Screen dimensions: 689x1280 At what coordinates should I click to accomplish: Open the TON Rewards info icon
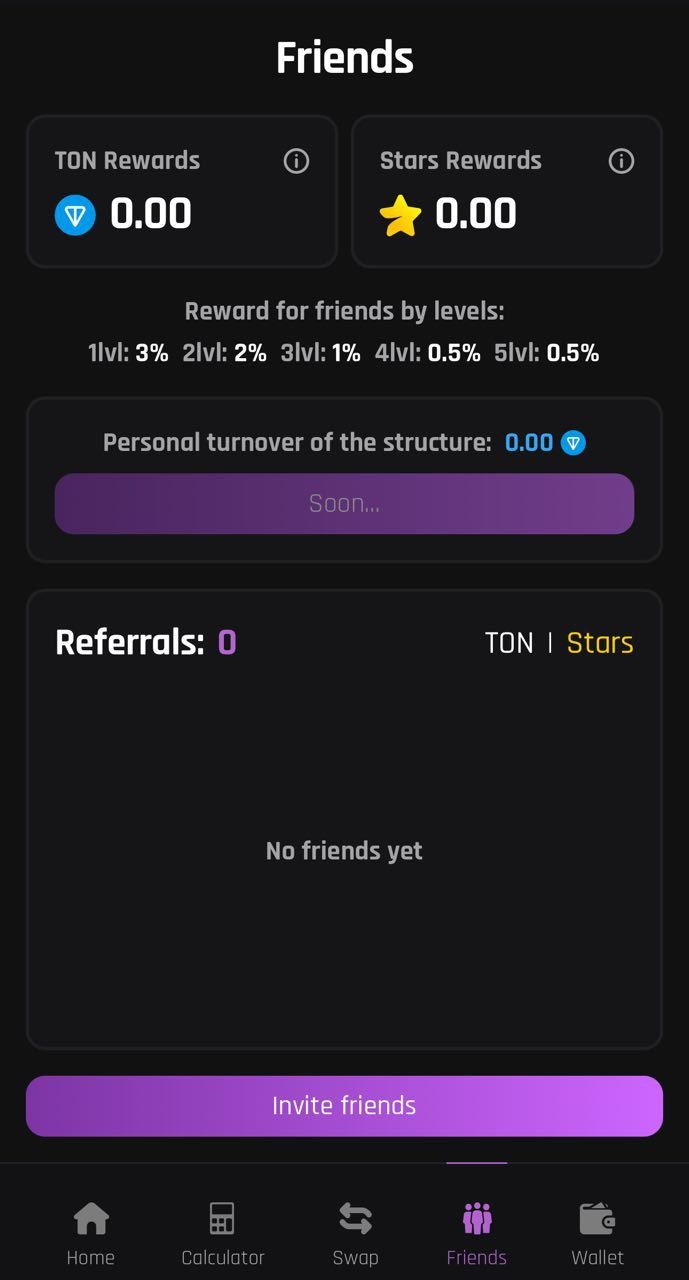(295, 161)
